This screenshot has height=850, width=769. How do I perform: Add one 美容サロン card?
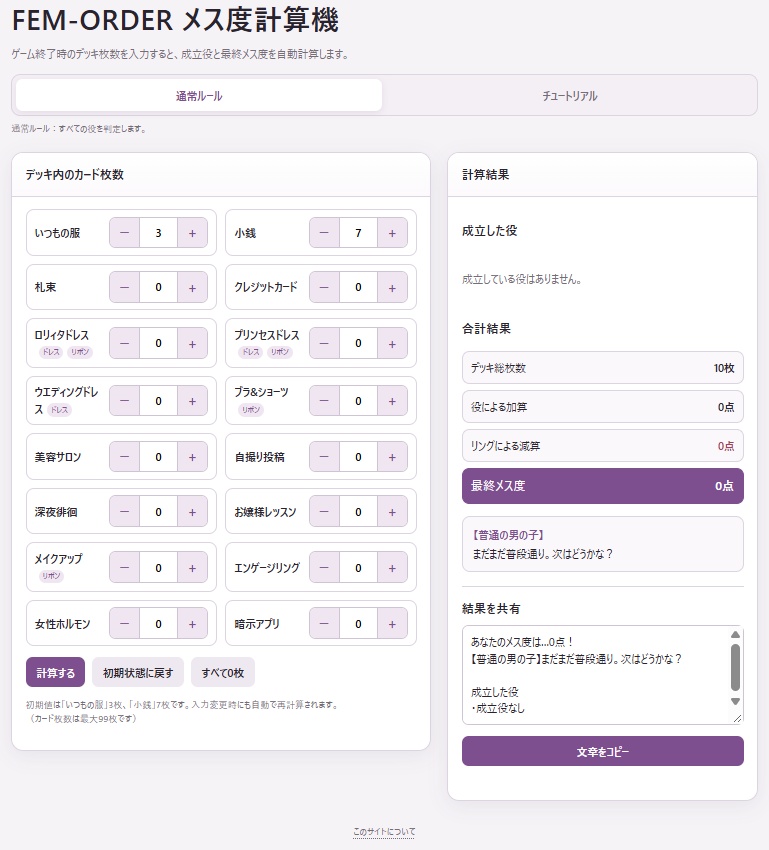[x=192, y=457]
